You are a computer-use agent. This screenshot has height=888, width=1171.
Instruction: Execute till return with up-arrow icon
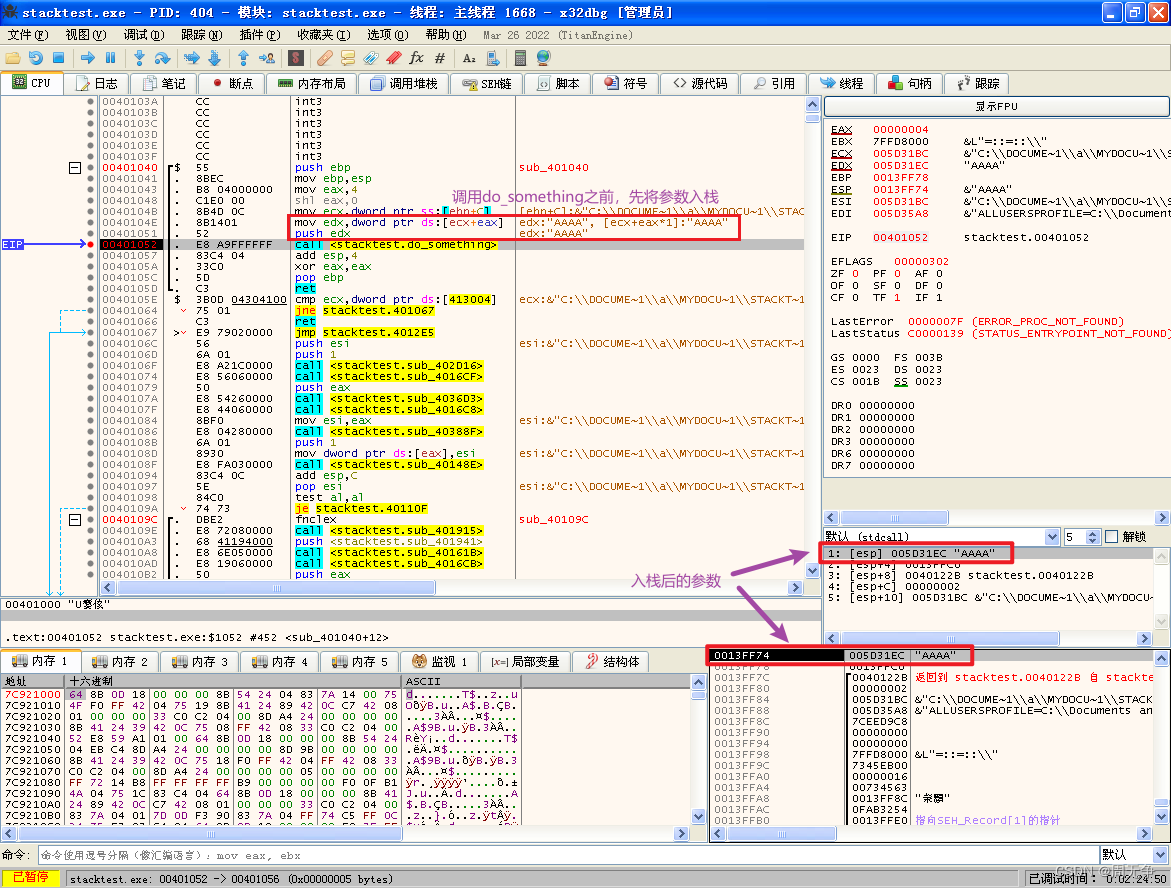click(x=243, y=58)
